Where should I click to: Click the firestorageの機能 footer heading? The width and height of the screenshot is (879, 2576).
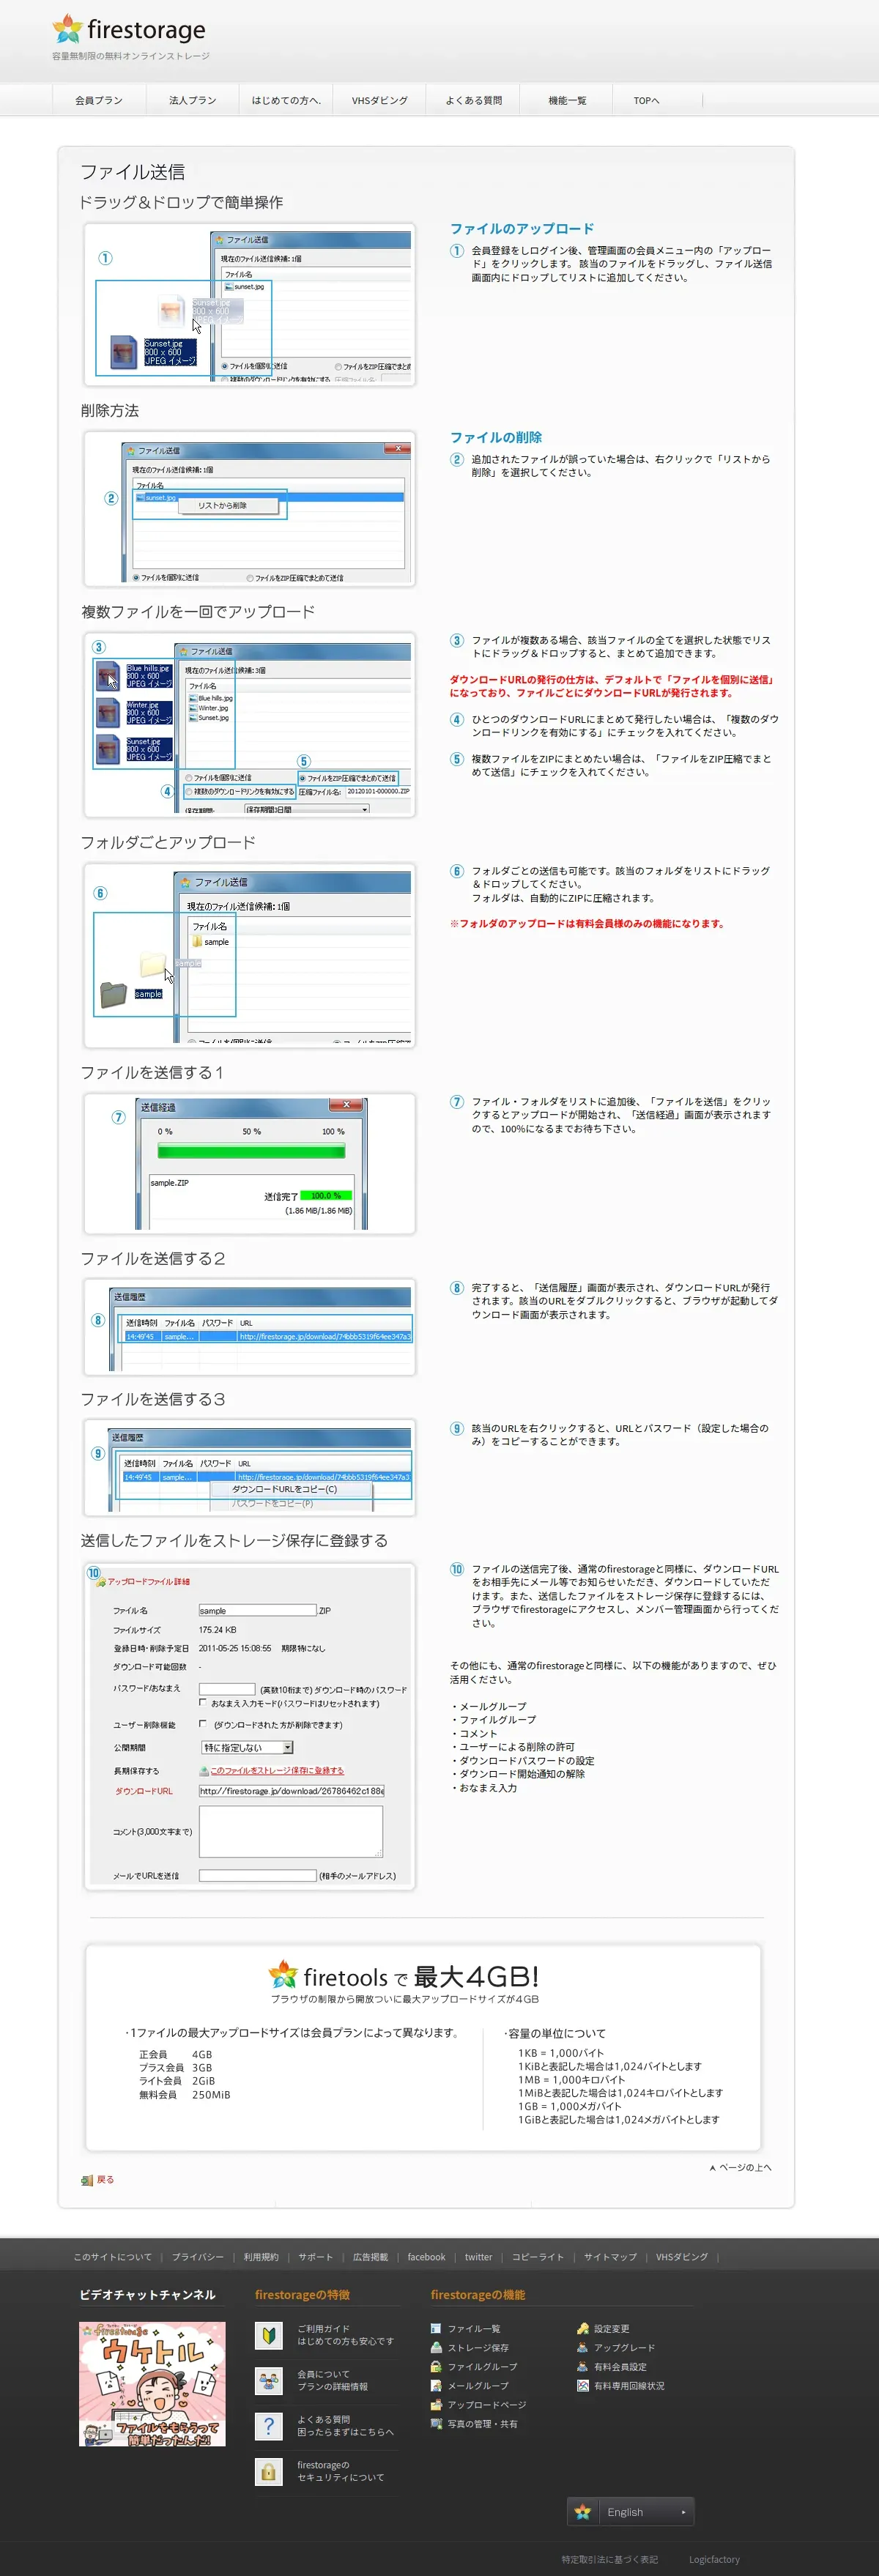478,2294
